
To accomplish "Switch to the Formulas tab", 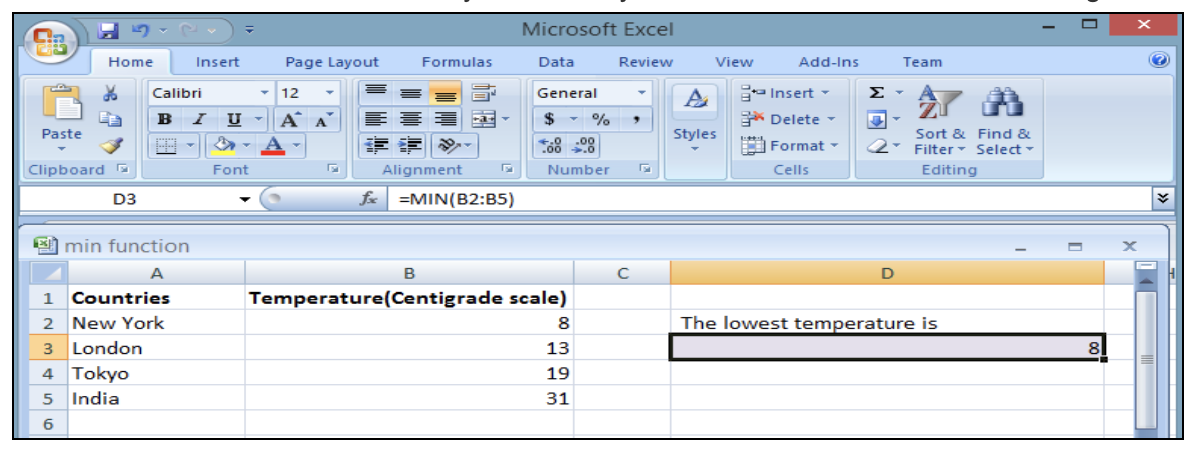I will tap(456, 62).
